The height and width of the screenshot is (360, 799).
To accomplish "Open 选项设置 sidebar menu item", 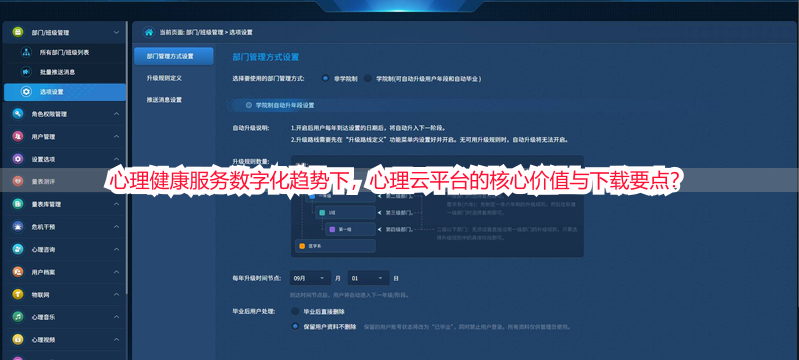I will (x=65, y=92).
